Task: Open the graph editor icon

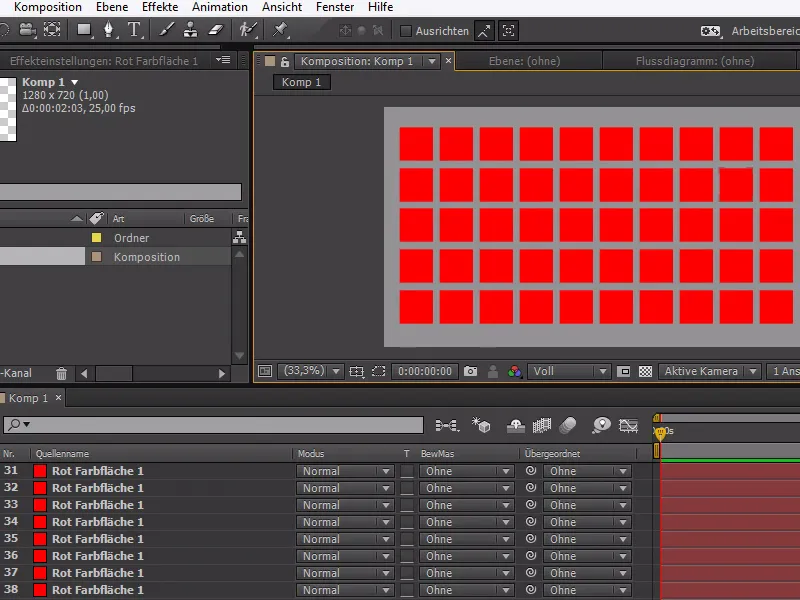Action: tap(629, 425)
